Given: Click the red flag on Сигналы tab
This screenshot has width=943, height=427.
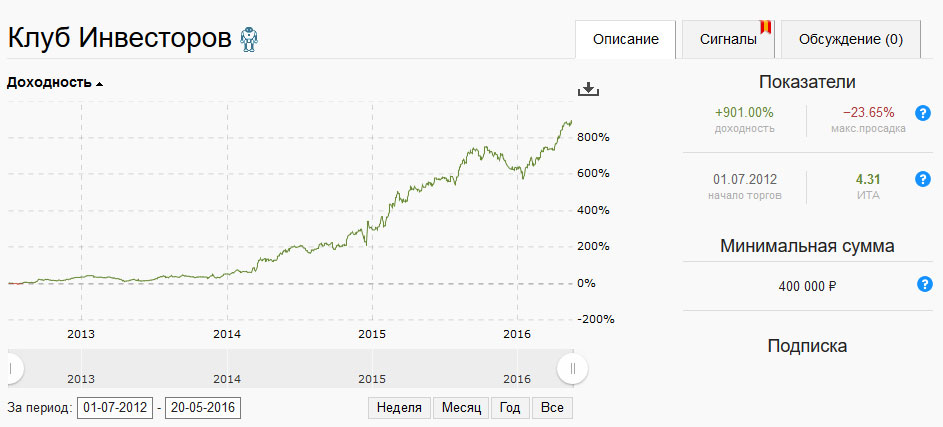Looking at the screenshot, I should point(768,26).
